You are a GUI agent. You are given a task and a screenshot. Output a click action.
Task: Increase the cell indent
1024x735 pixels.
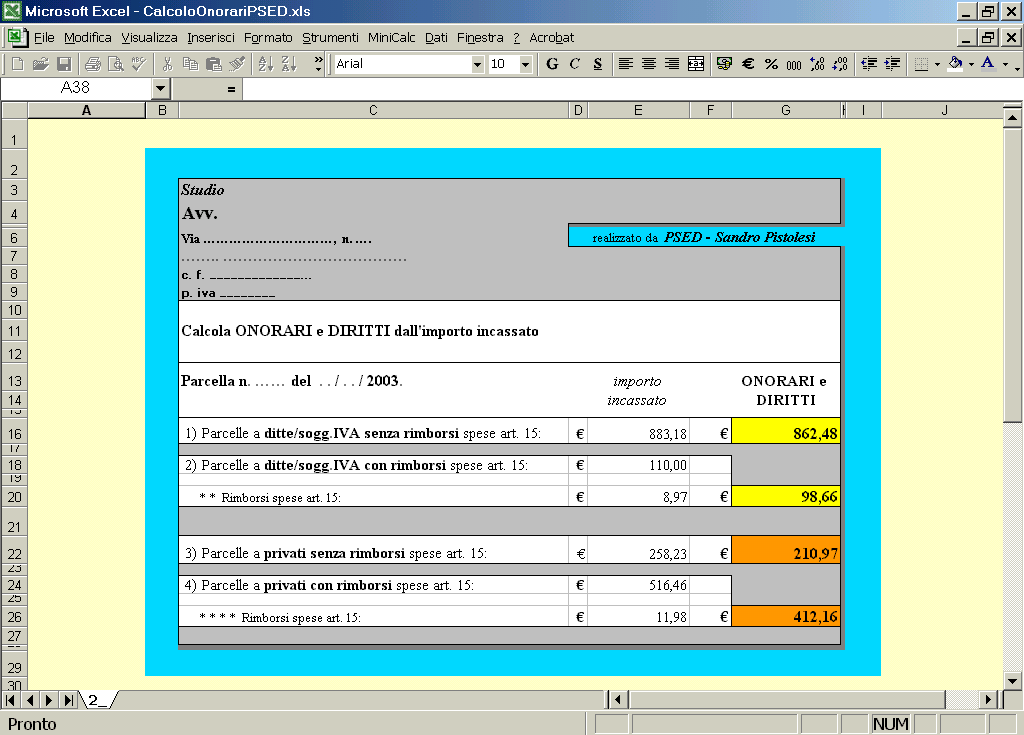coord(892,64)
